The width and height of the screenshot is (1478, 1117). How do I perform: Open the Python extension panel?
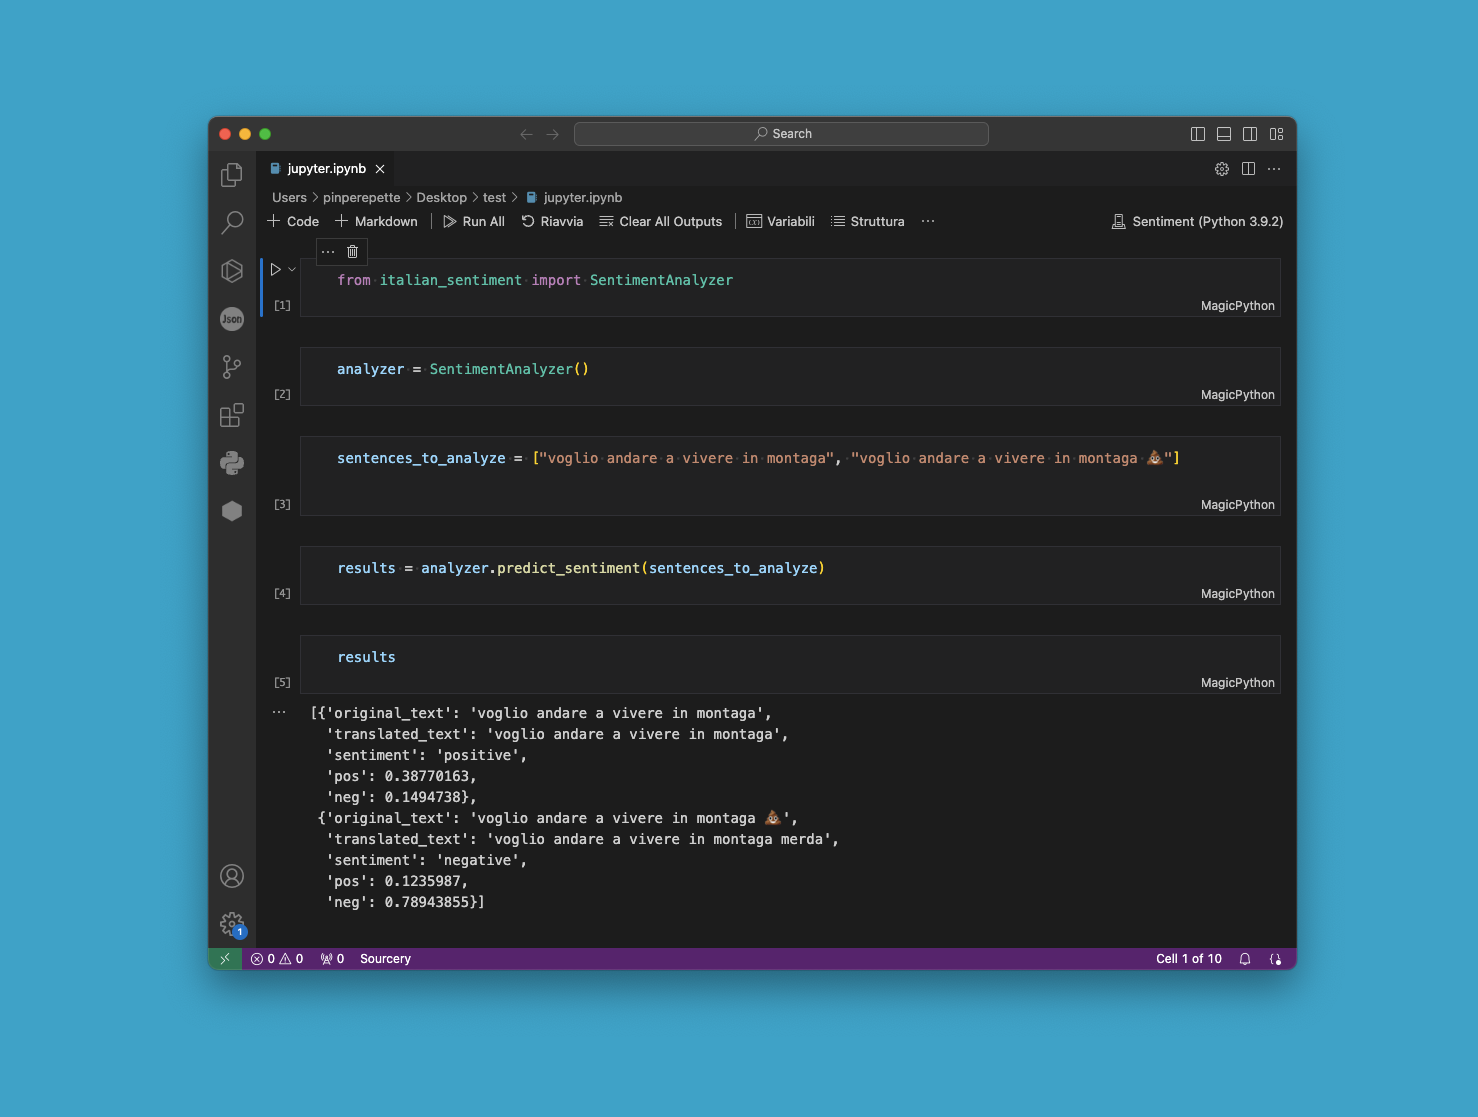(x=232, y=463)
